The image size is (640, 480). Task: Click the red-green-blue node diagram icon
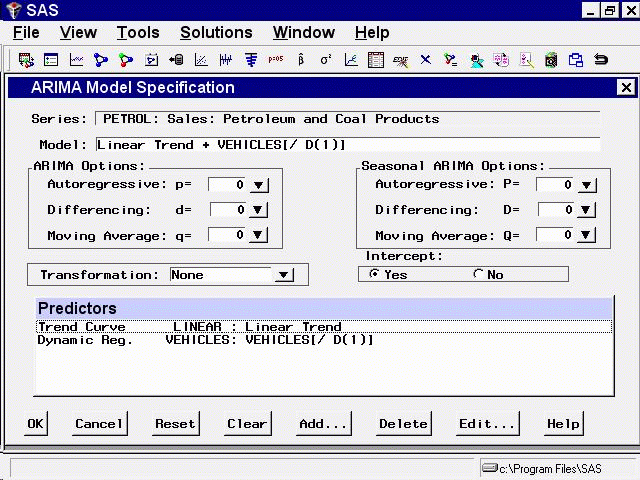click(126, 60)
